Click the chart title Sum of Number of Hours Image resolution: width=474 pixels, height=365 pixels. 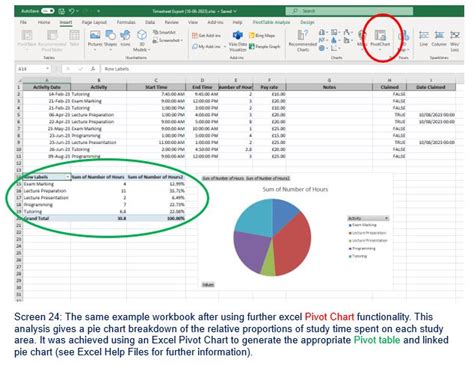295,189
